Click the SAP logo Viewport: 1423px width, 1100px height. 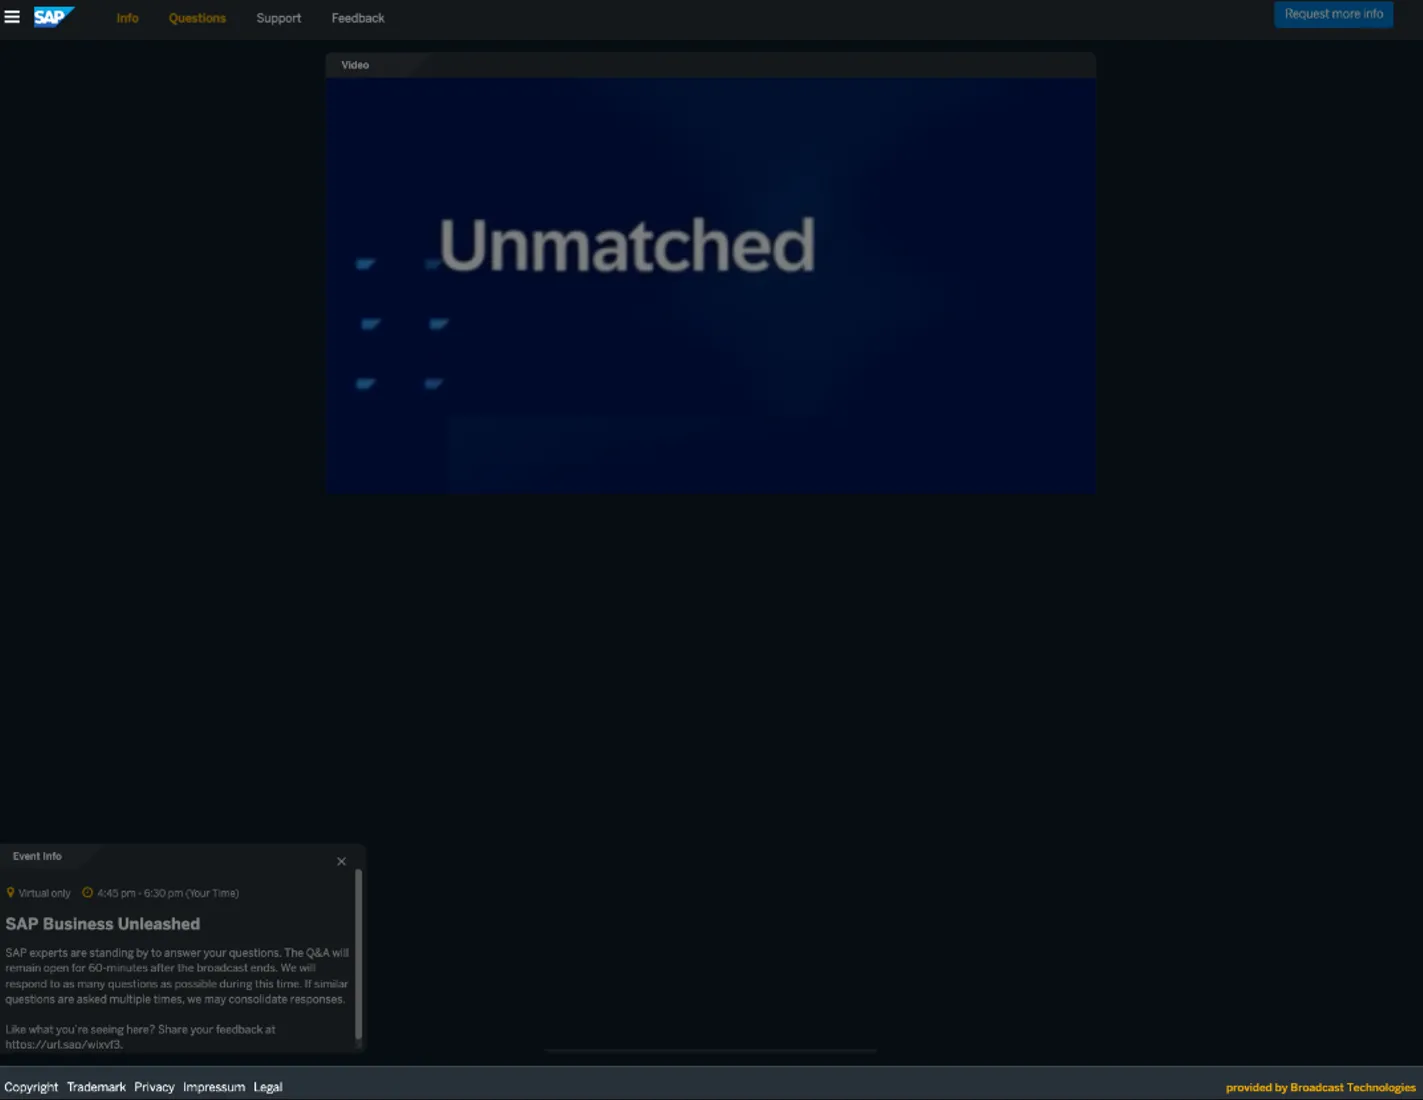click(53, 17)
